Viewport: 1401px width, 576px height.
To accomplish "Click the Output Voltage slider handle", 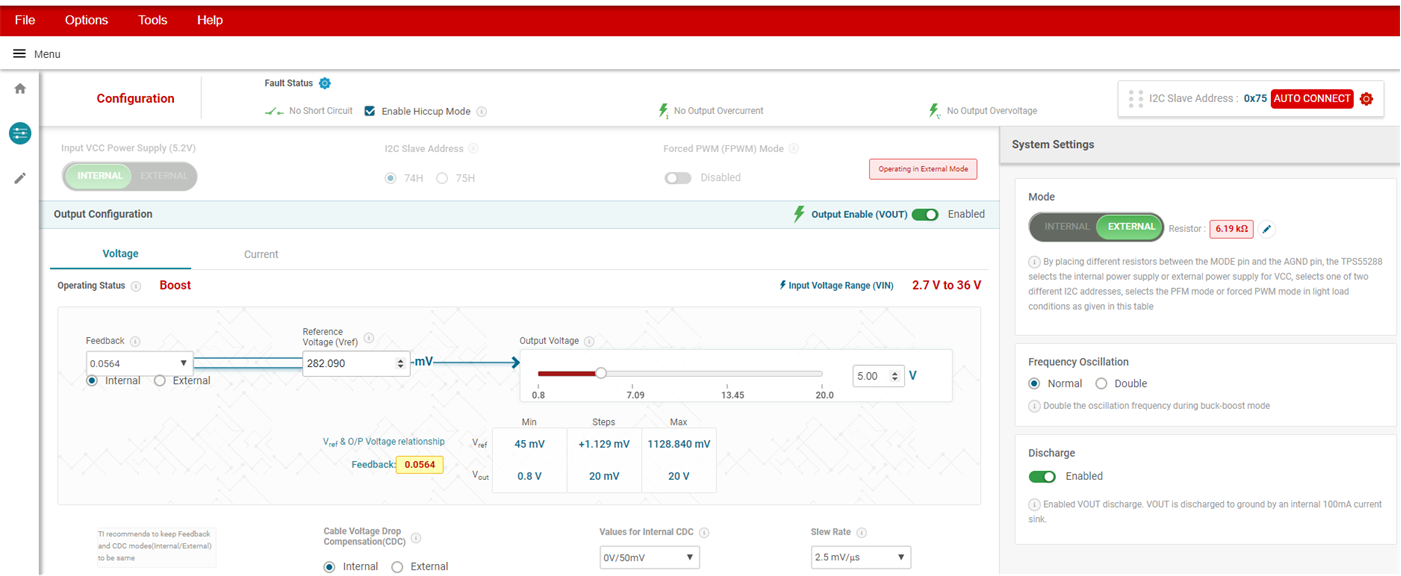I will [601, 373].
